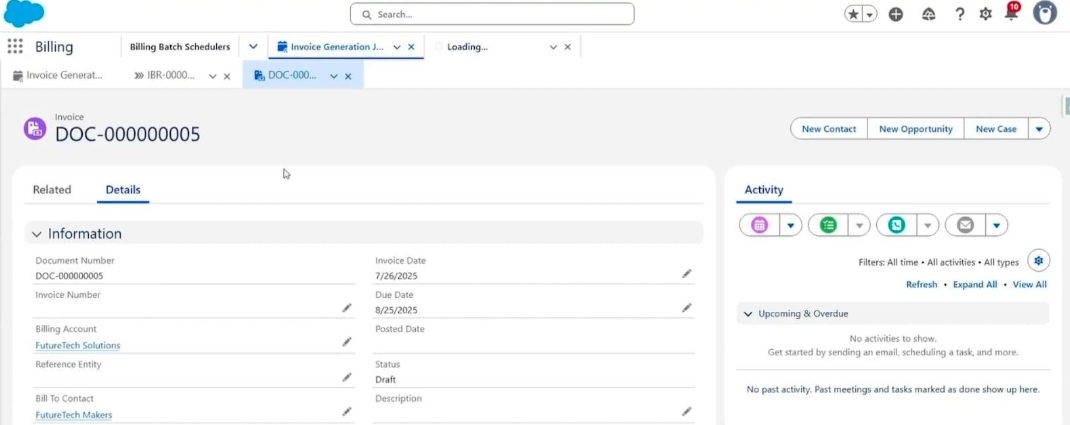Click New Event calendar icon
Image resolution: width=1070 pixels, height=425 pixels.
click(759, 225)
